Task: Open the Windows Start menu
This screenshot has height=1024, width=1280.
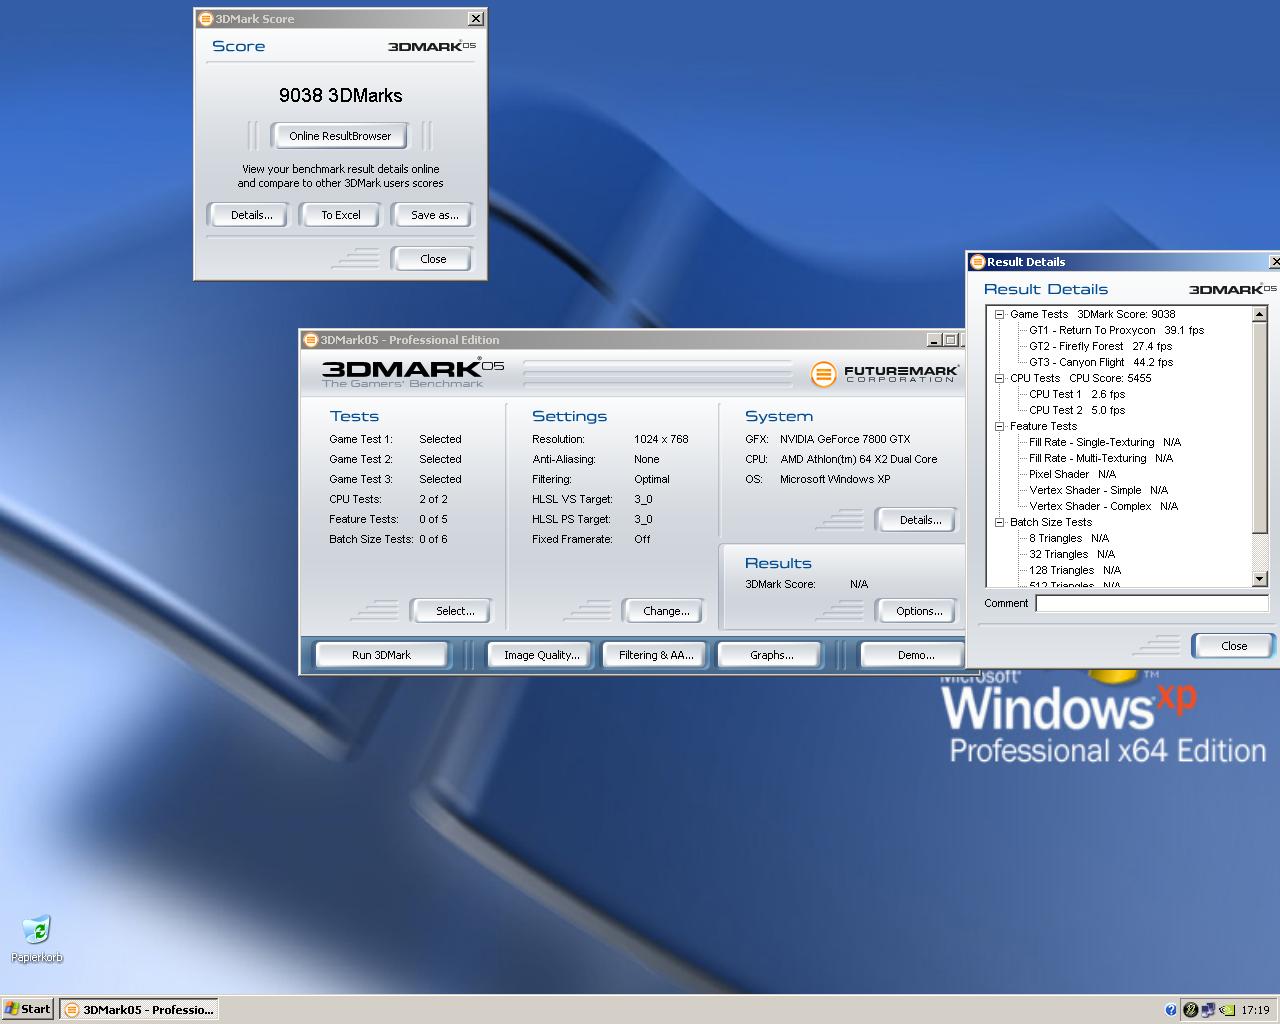Action: [27, 1009]
